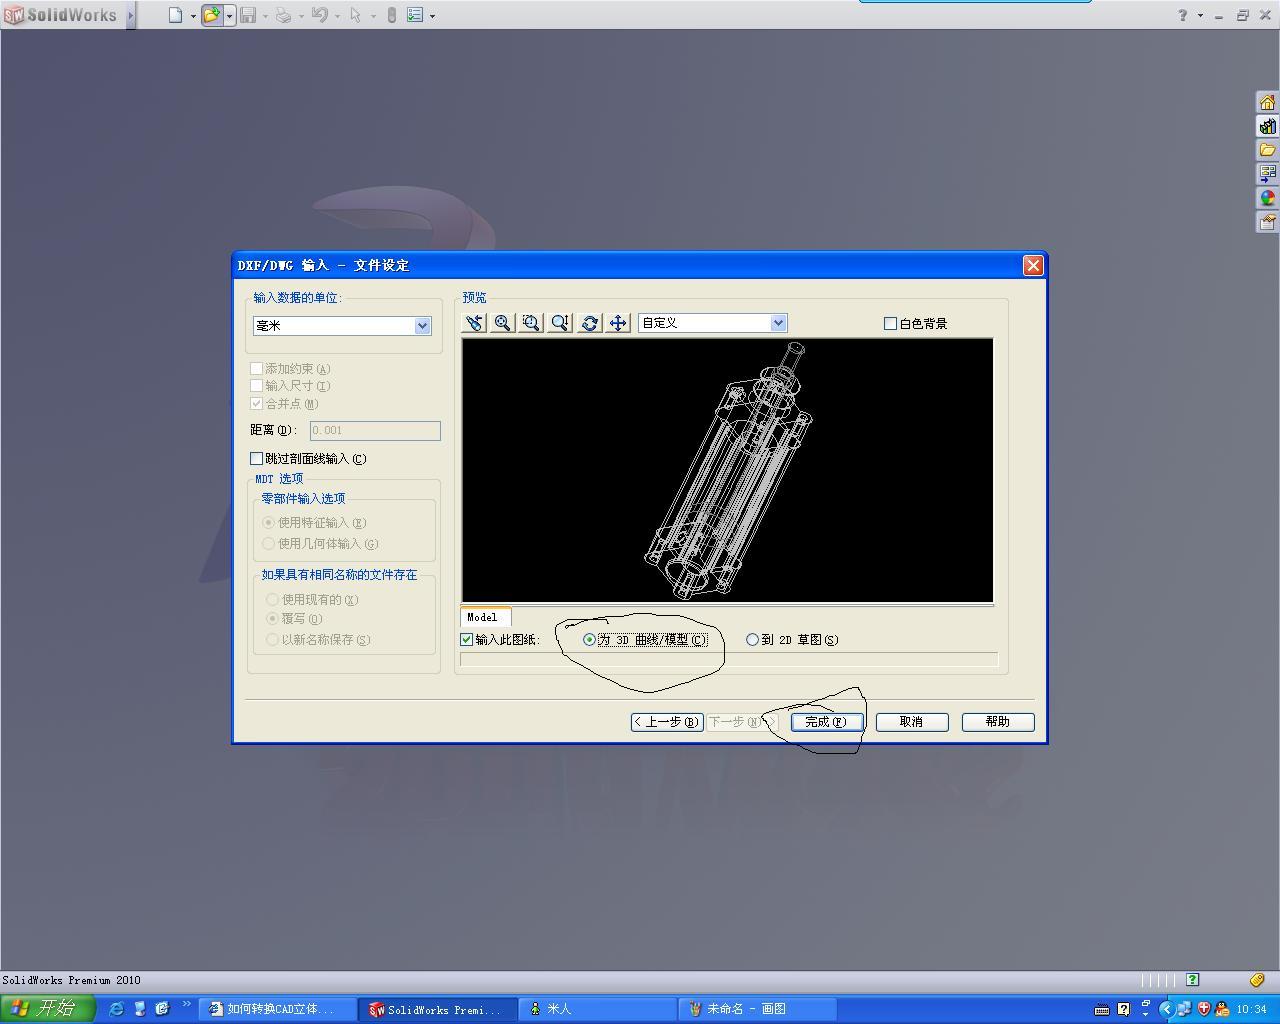
Task: Click the Undo arrow icon
Action: (320, 15)
